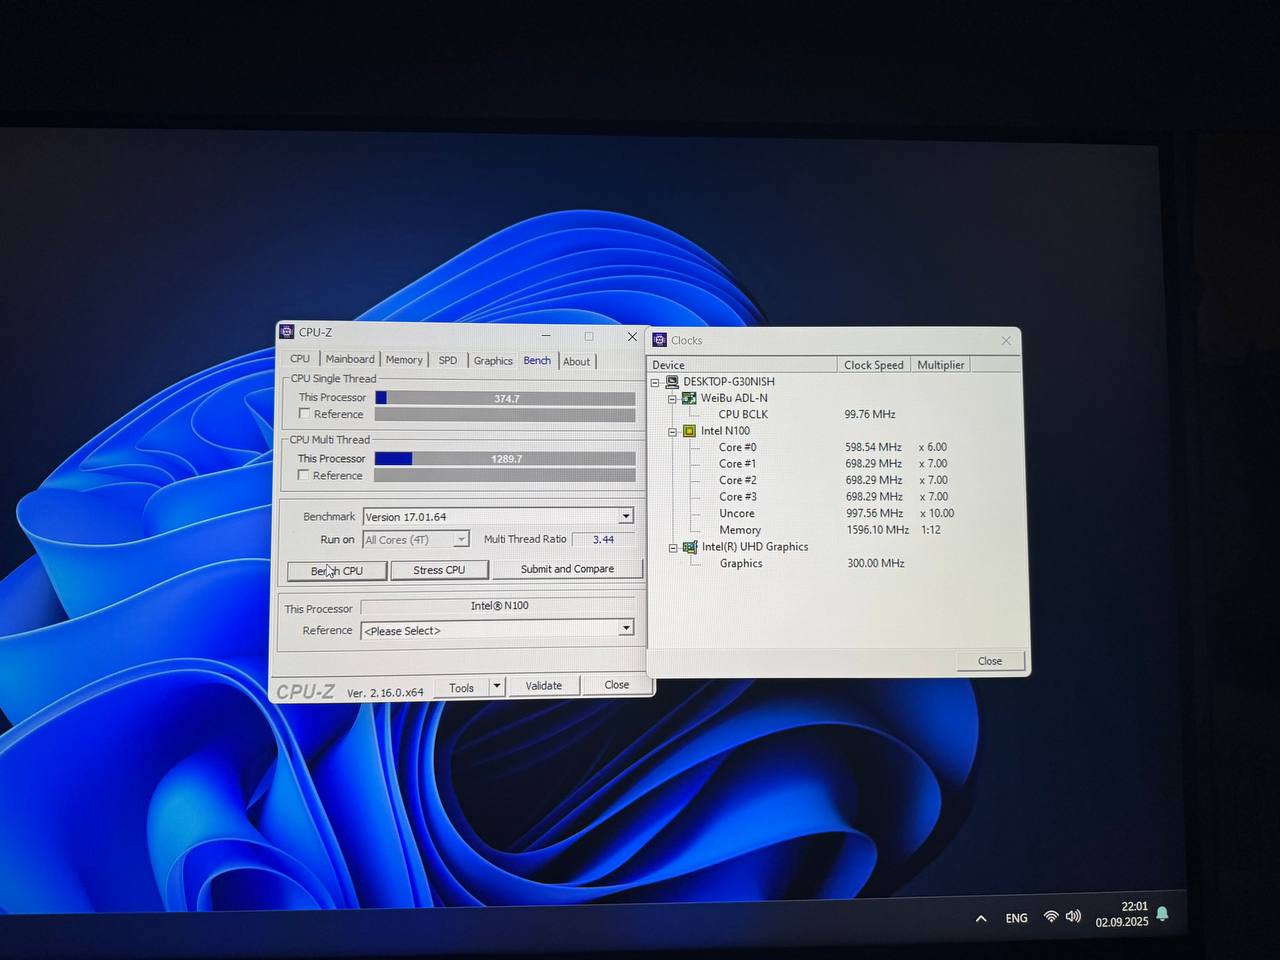
Task: Open the Memory tab in CPU-Z
Action: tap(404, 360)
